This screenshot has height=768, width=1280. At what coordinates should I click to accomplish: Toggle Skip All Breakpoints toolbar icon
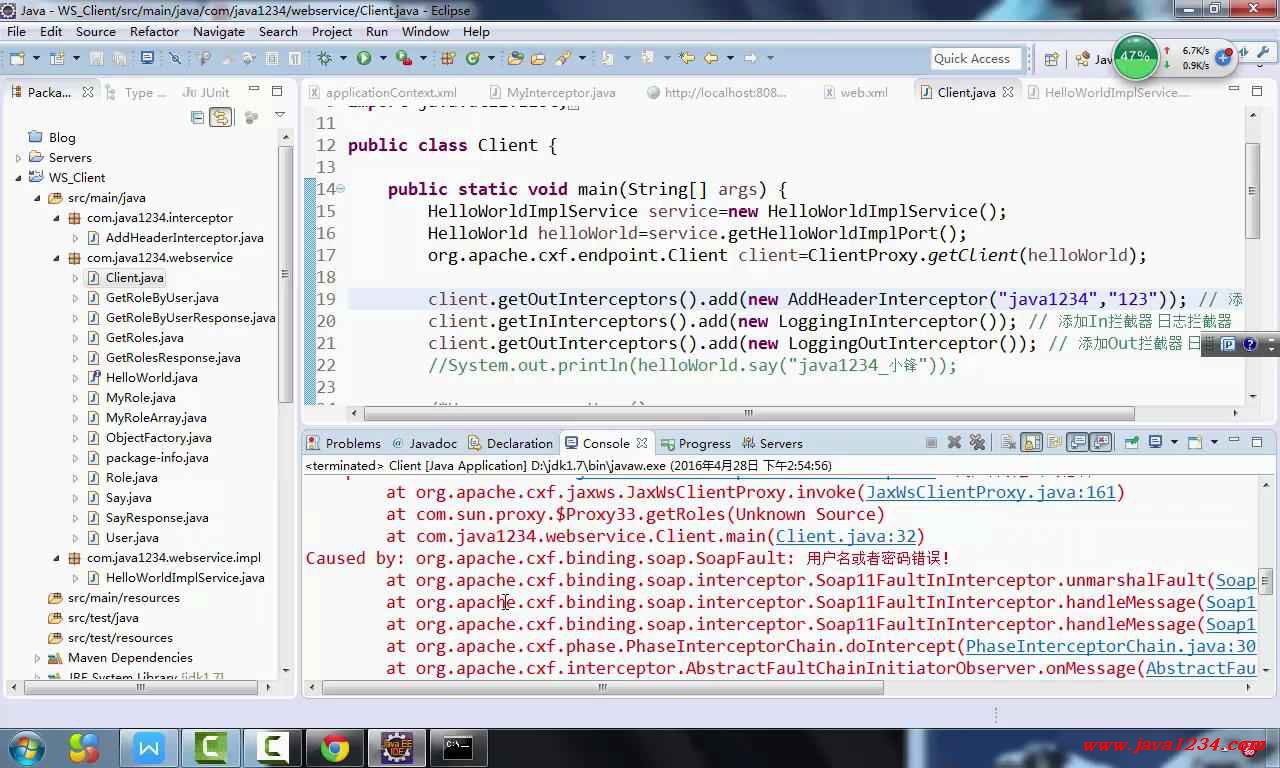tap(174, 59)
